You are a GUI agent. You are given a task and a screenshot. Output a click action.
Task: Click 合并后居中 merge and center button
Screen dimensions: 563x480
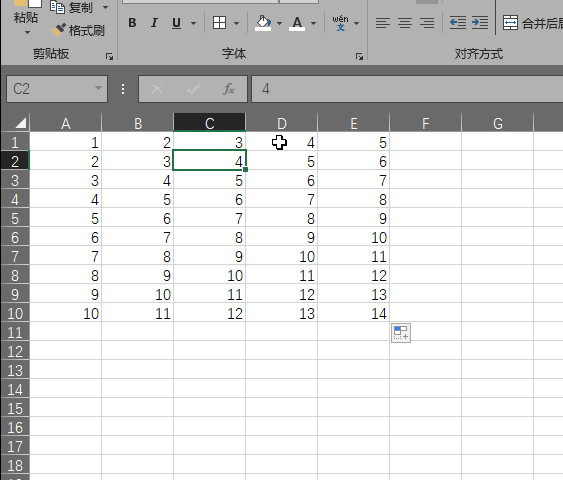point(532,23)
